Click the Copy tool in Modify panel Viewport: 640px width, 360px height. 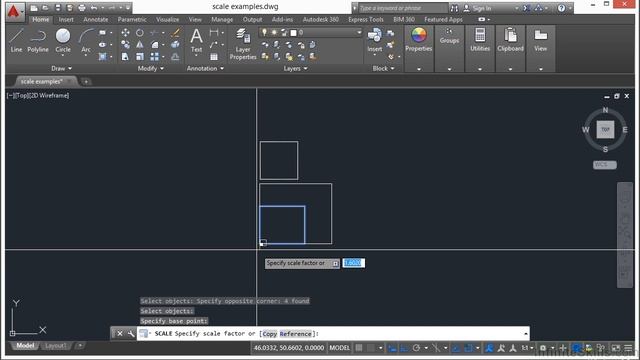pyautogui.click(x=125, y=44)
